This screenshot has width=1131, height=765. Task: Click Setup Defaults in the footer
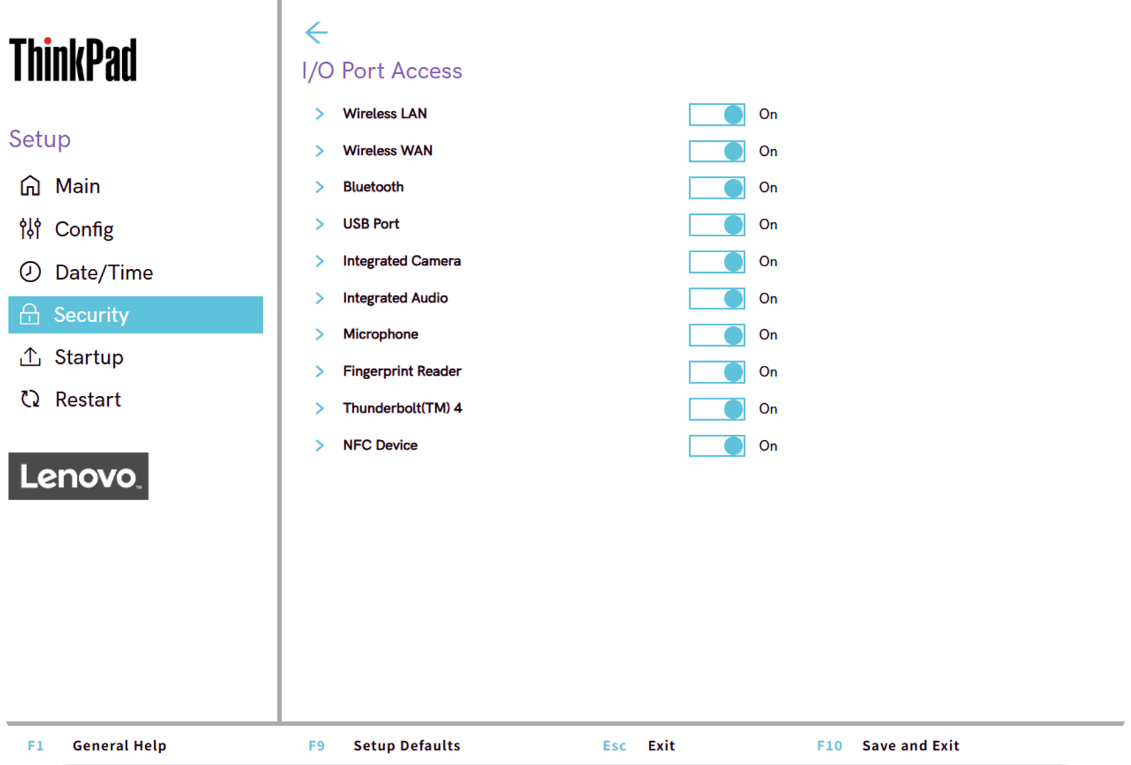[x=407, y=746]
